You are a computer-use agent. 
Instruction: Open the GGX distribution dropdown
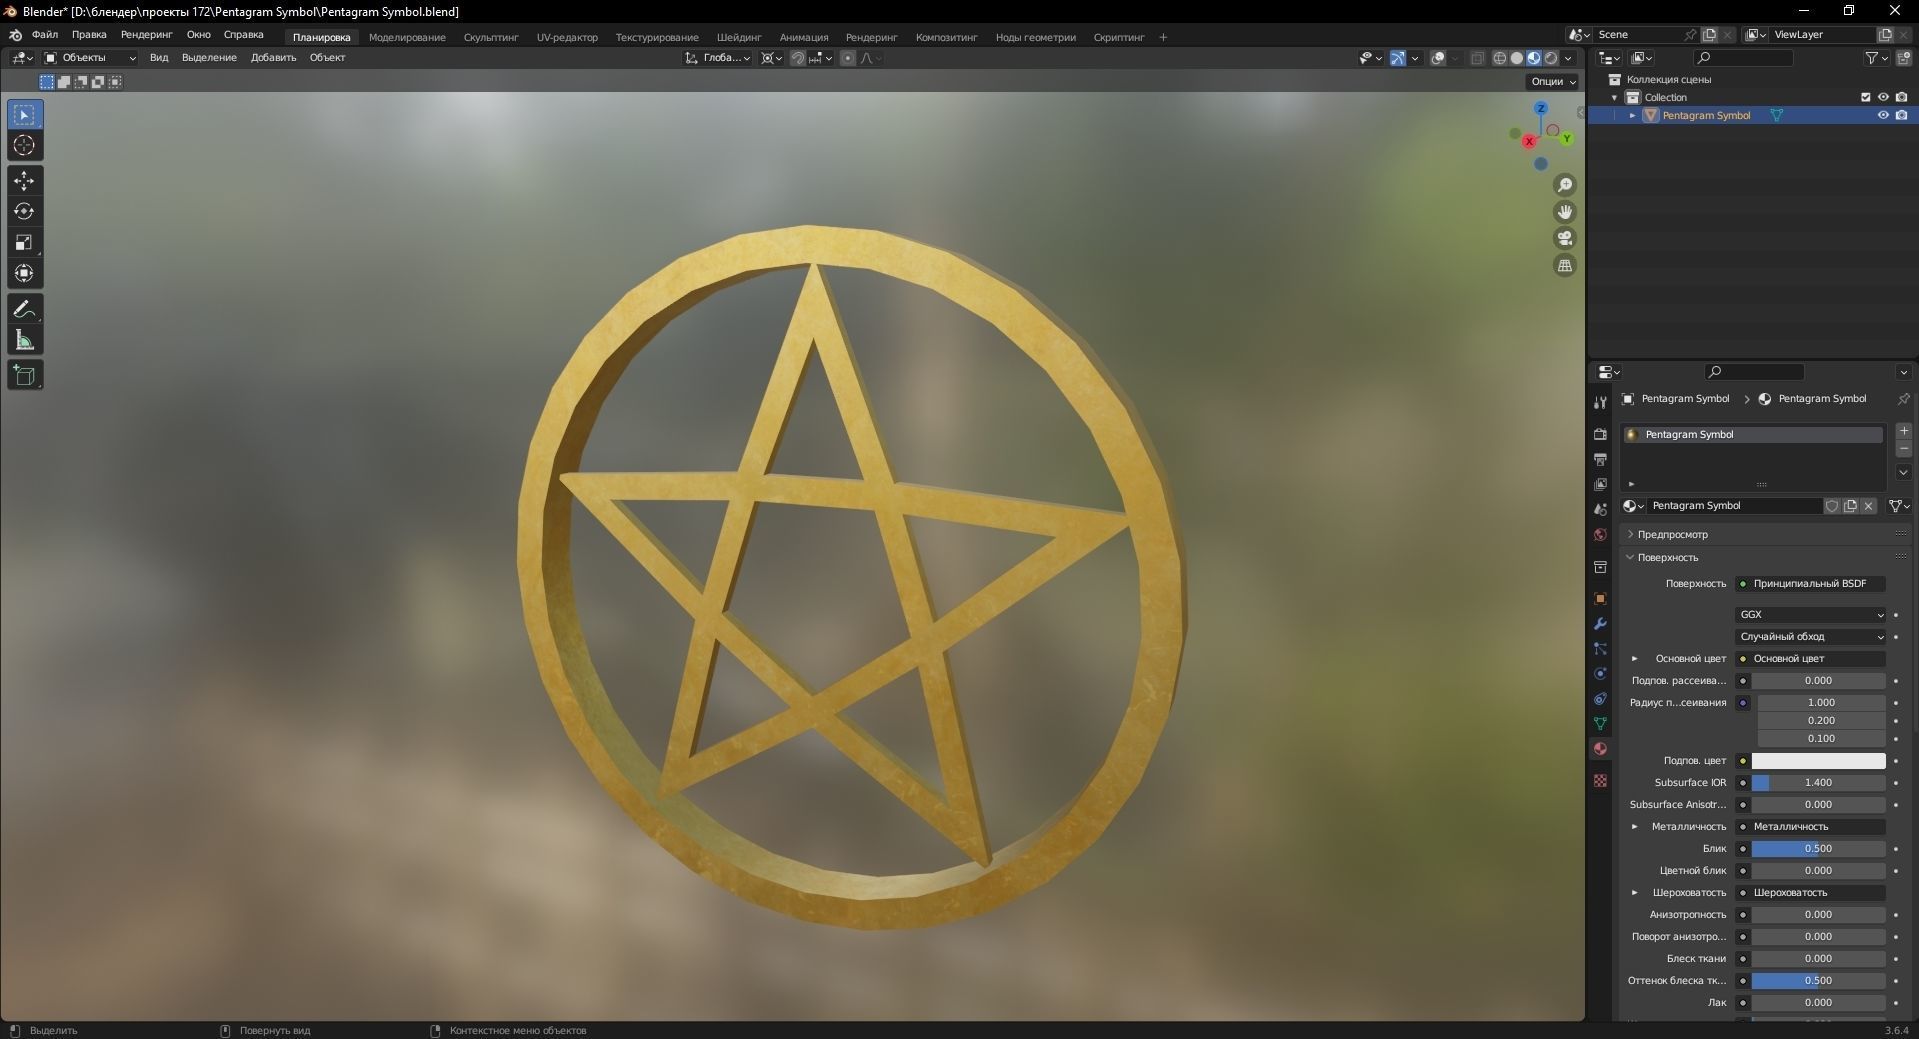[x=1811, y=615]
